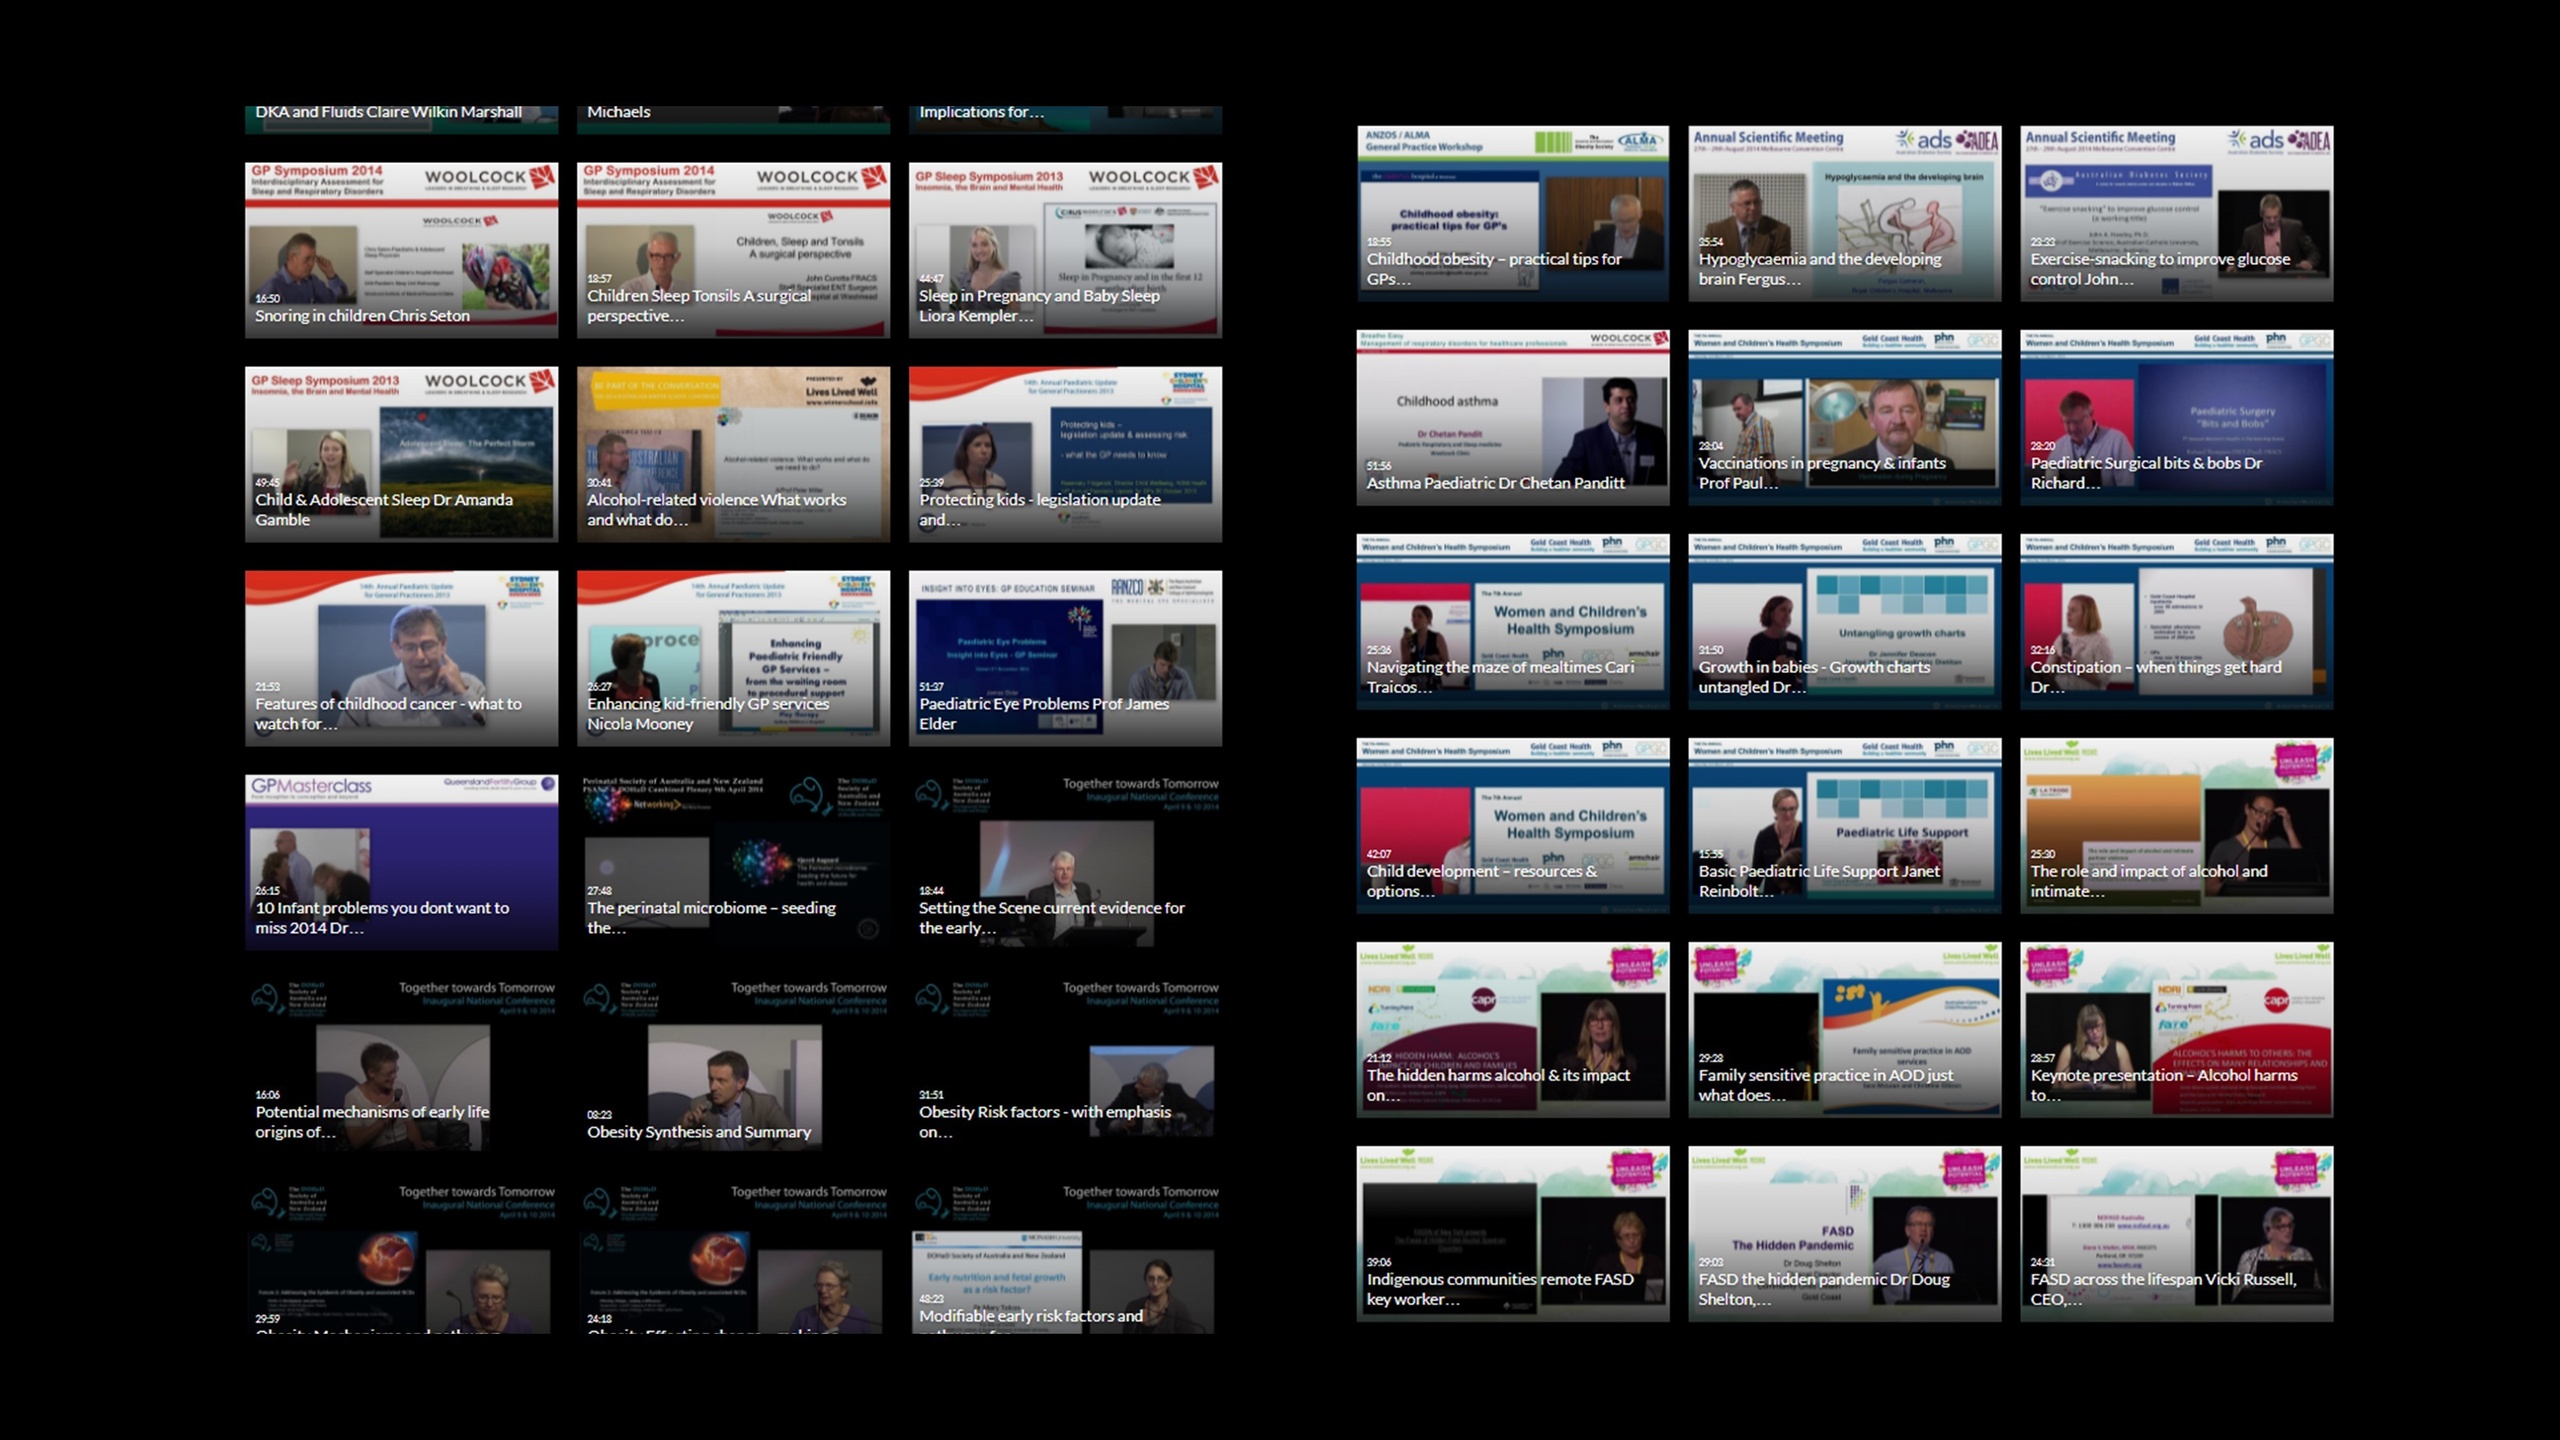Open 'Snoring in children Chris Seton' video
Viewport: 2560px width, 1440px height.
[401, 250]
